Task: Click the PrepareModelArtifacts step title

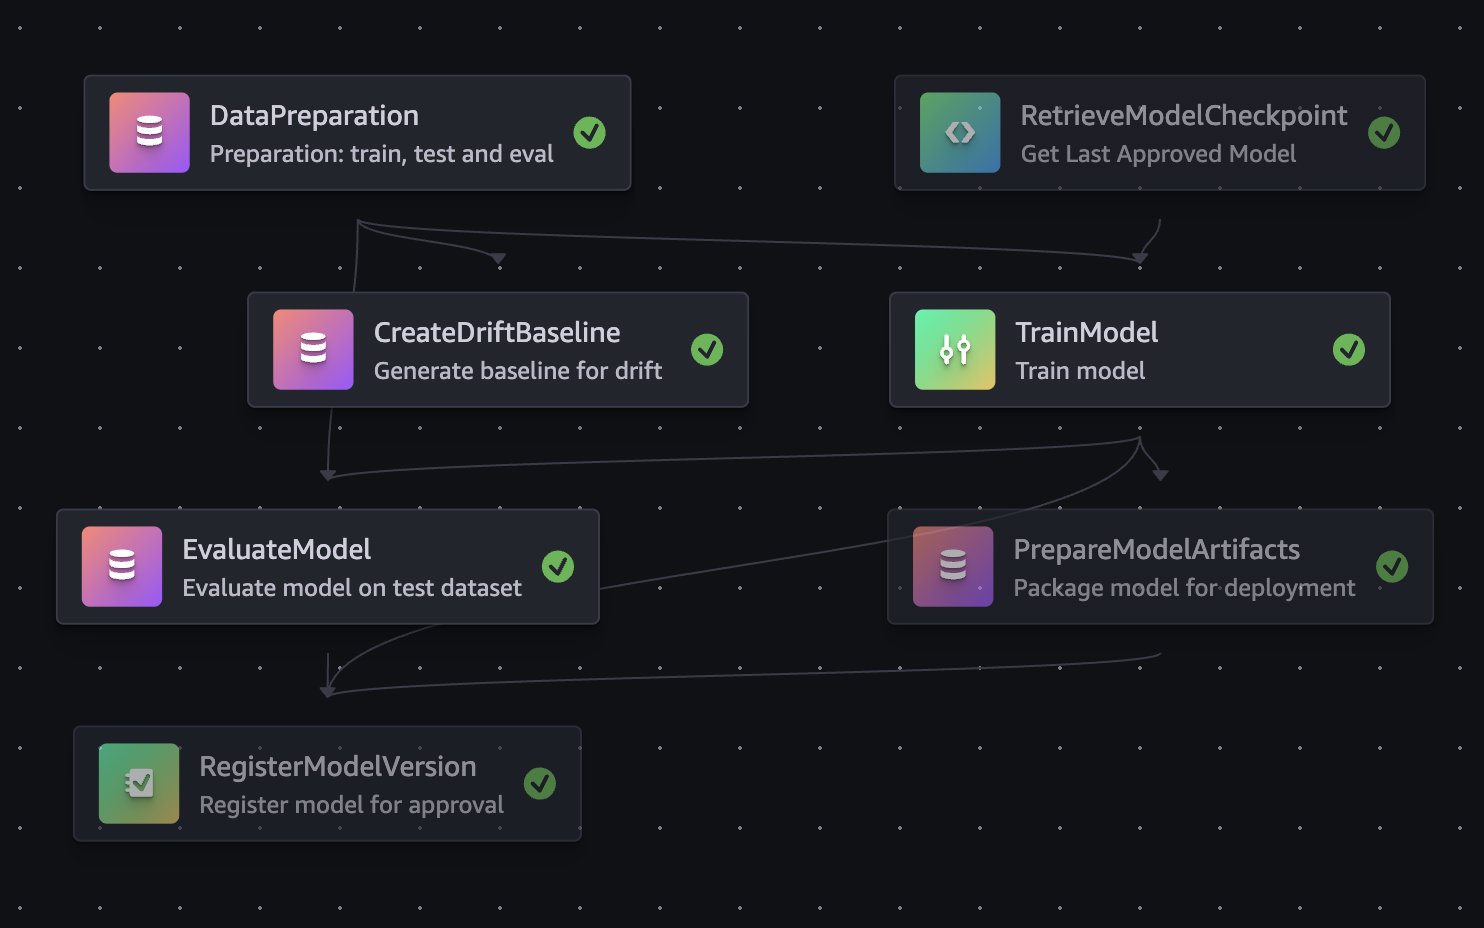Action: 1156,549
